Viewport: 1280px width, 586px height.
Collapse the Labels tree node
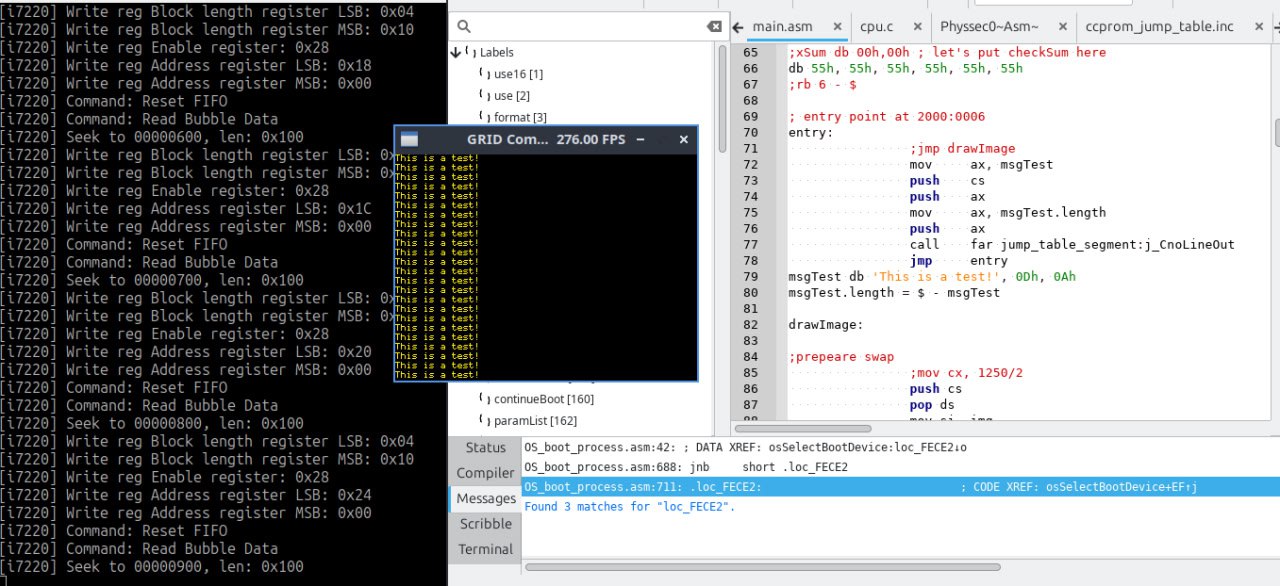[457, 52]
